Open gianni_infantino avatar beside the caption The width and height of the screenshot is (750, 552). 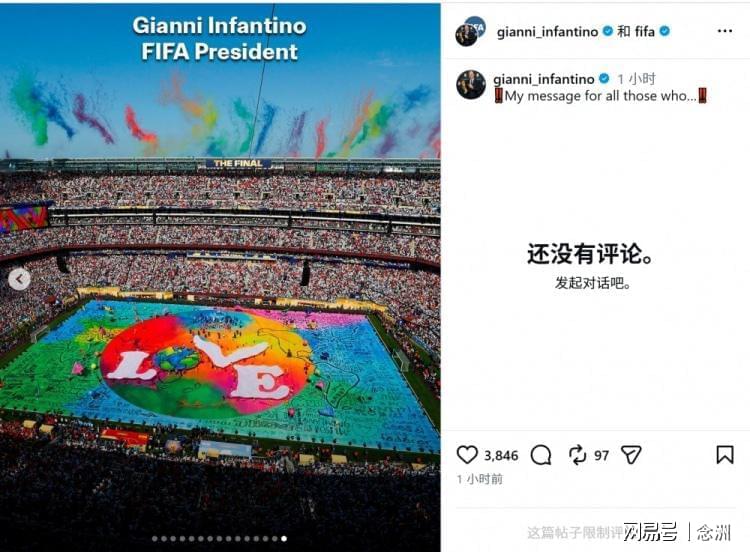(x=471, y=85)
